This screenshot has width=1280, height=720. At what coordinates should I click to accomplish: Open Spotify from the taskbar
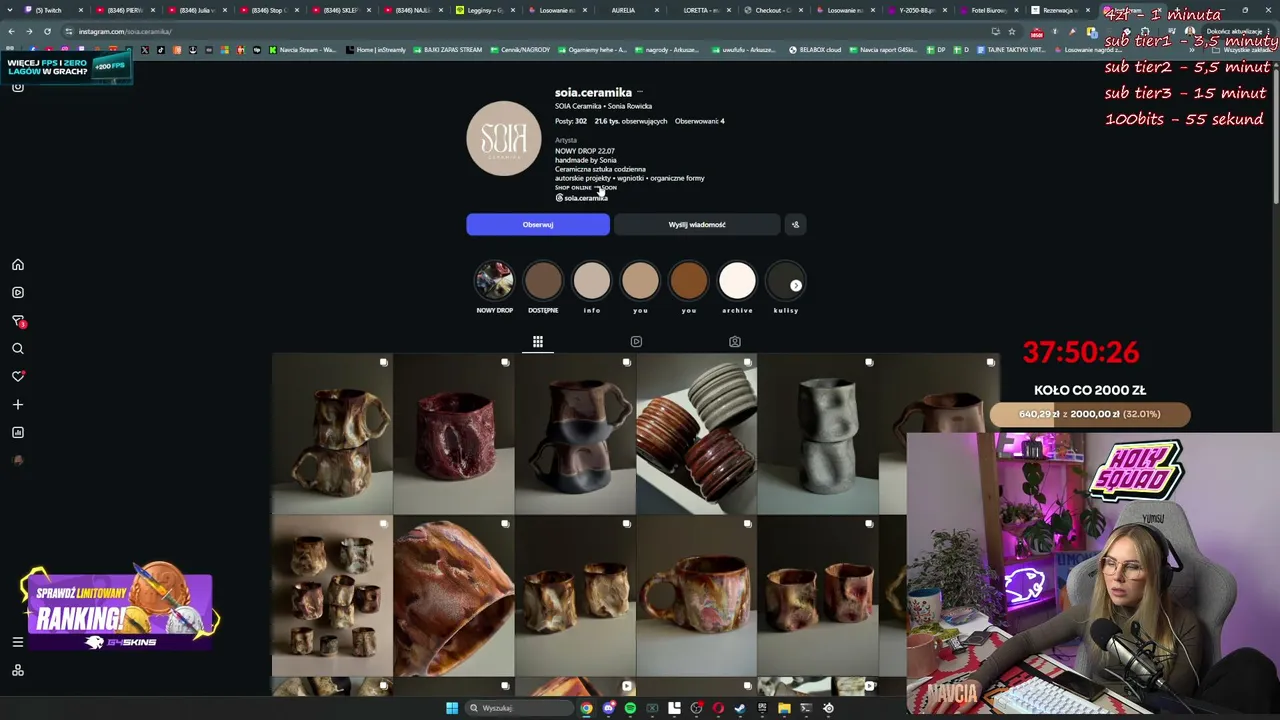click(x=630, y=708)
